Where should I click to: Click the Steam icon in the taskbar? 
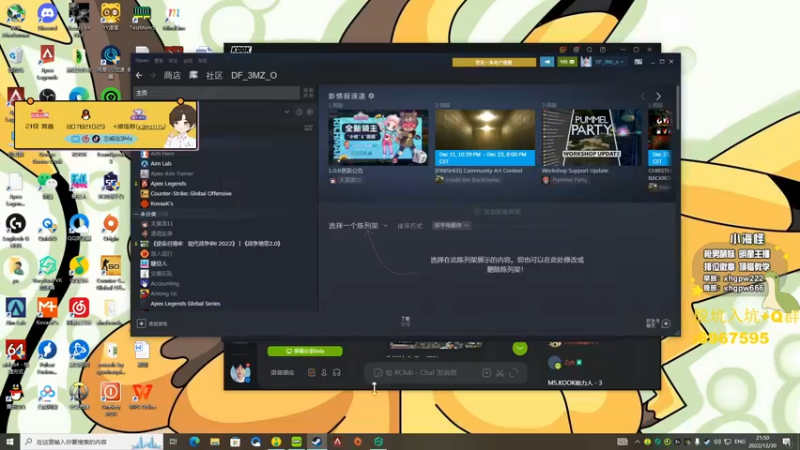click(317, 442)
